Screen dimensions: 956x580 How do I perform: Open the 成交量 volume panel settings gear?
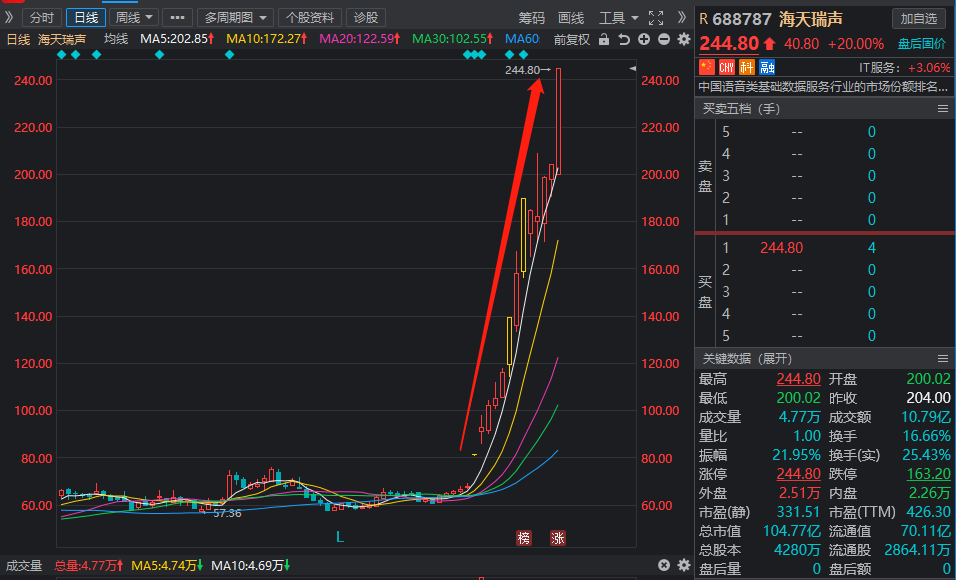point(684,565)
